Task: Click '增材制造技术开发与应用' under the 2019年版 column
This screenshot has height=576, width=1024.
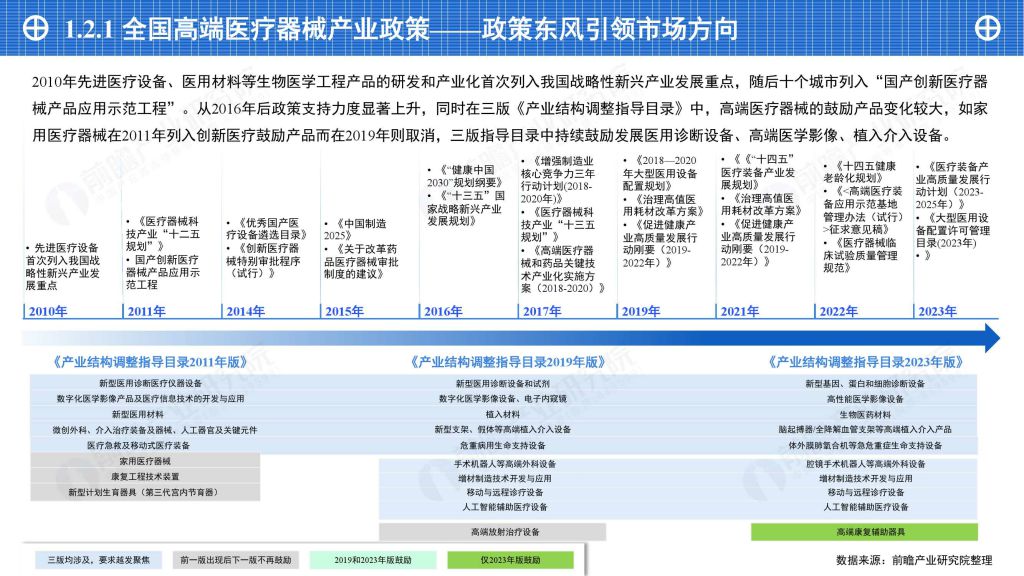Action: (505, 478)
